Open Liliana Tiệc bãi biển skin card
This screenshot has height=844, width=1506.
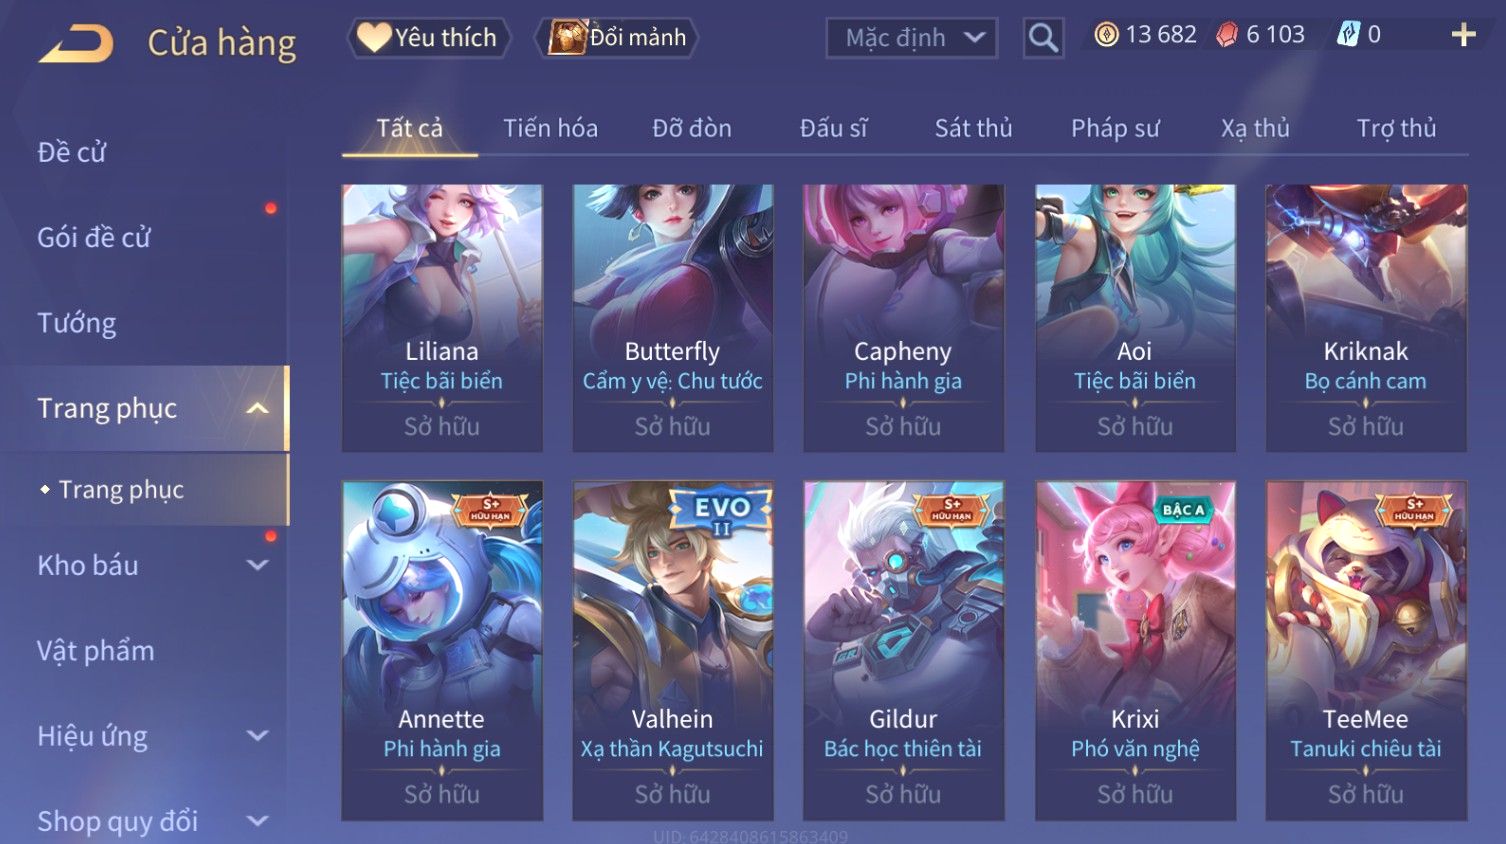pyautogui.click(x=442, y=318)
